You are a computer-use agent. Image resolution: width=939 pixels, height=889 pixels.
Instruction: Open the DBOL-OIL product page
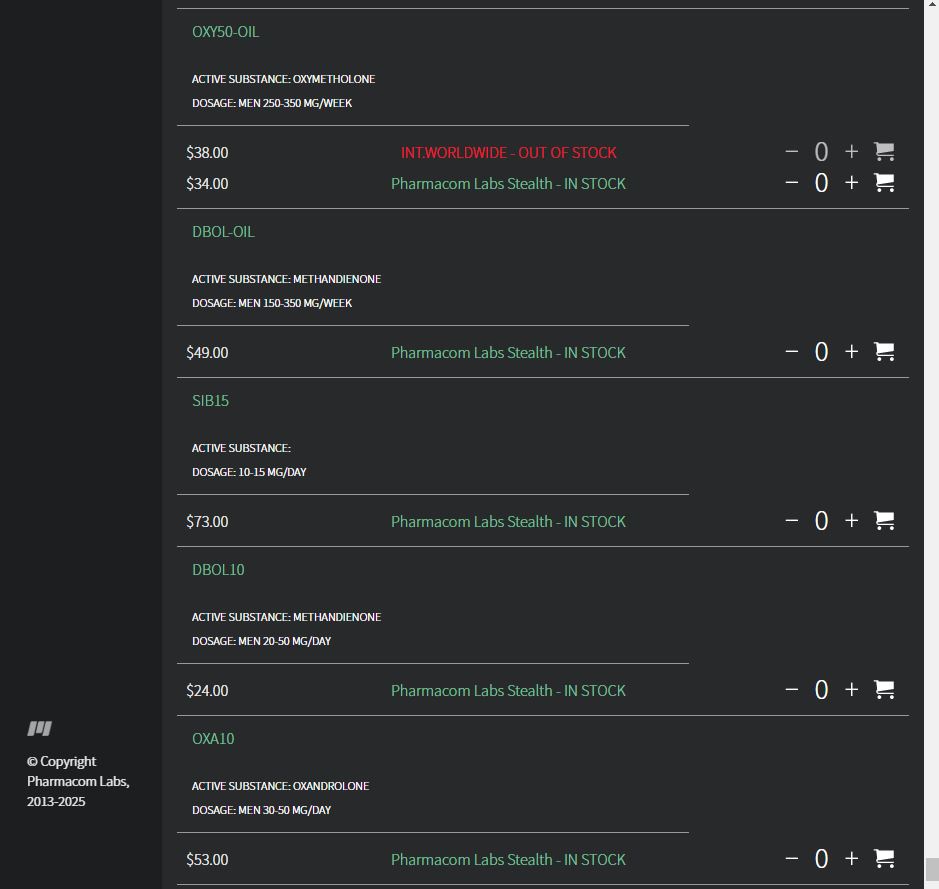click(x=223, y=231)
